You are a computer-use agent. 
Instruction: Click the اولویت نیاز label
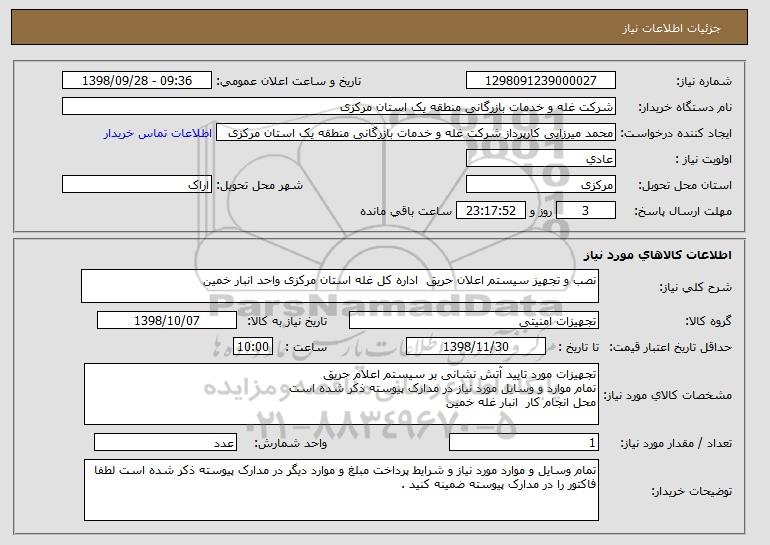click(x=704, y=159)
